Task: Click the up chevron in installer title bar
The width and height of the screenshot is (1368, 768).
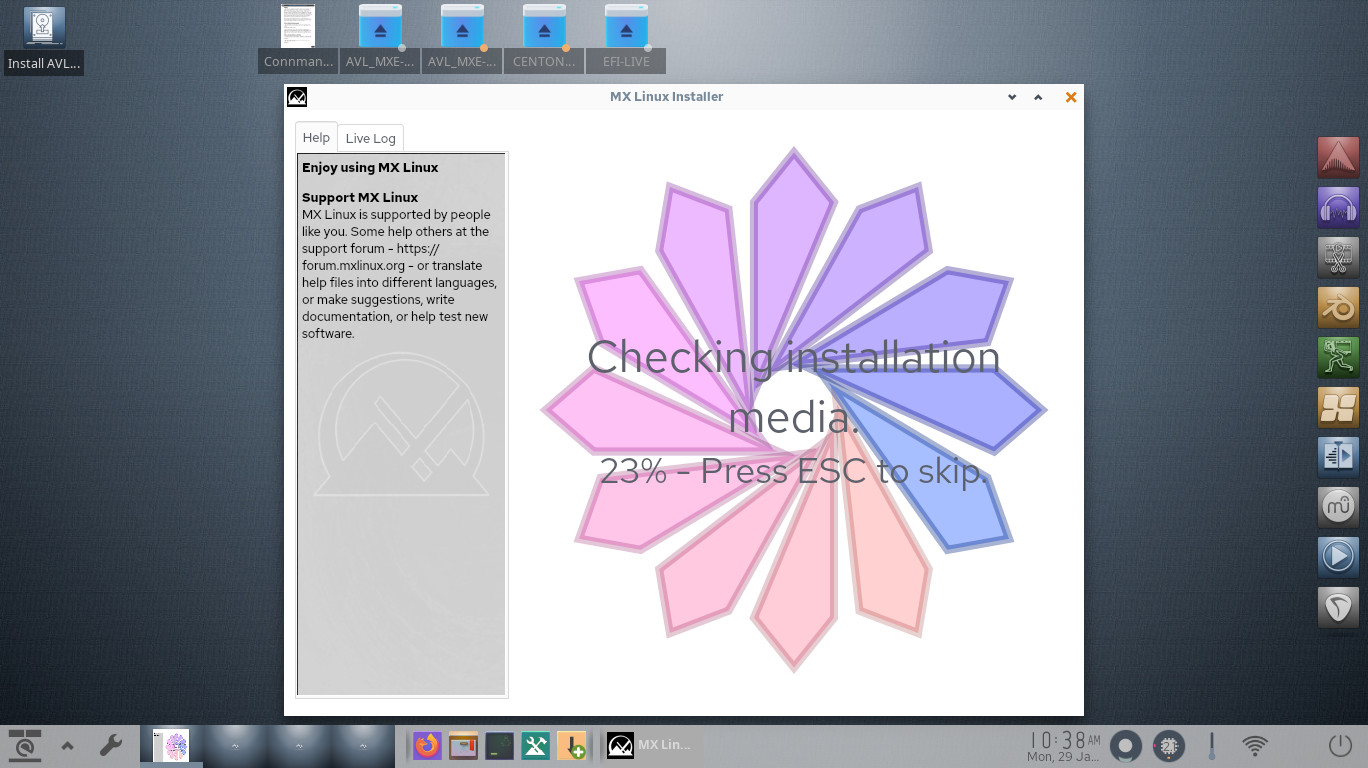Action: coord(1038,97)
